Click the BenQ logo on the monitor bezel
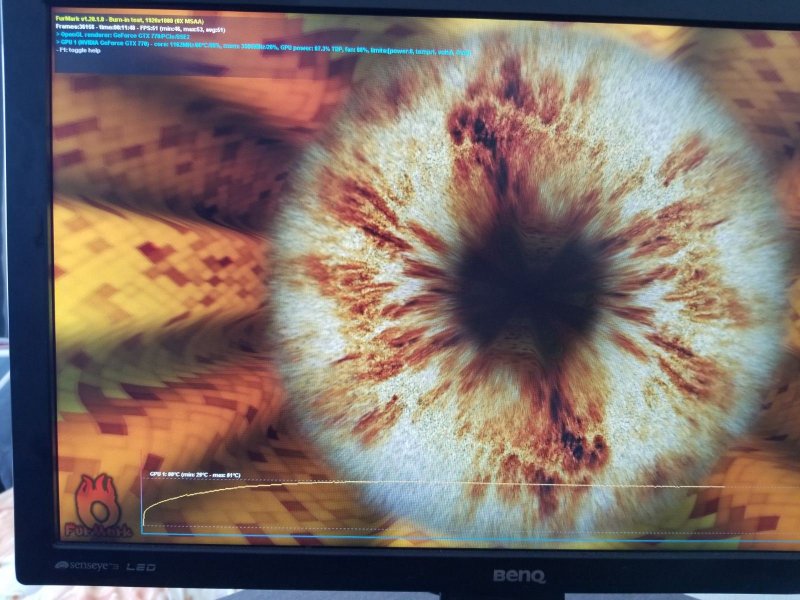 click(517, 575)
